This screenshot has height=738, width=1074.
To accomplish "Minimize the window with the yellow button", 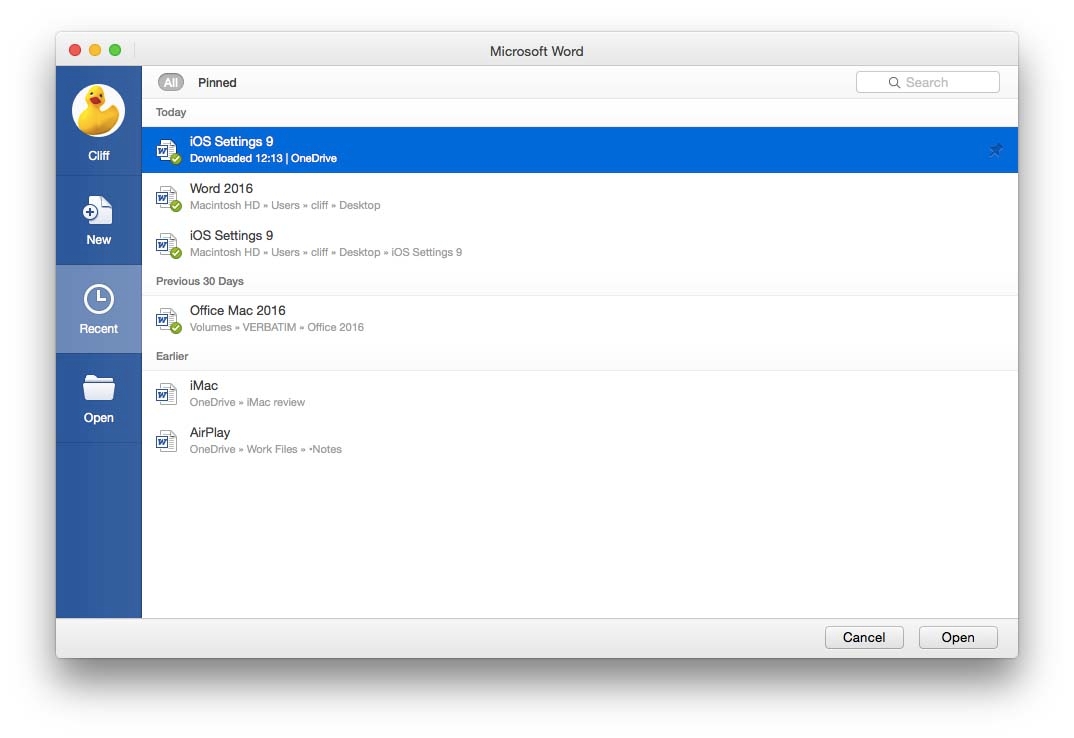I will click(x=95, y=50).
